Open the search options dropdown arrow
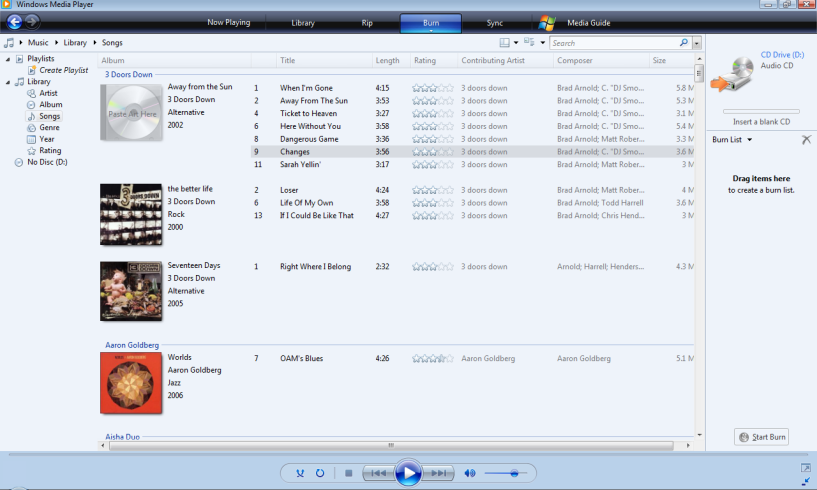This screenshot has height=490, width=817. 697,43
